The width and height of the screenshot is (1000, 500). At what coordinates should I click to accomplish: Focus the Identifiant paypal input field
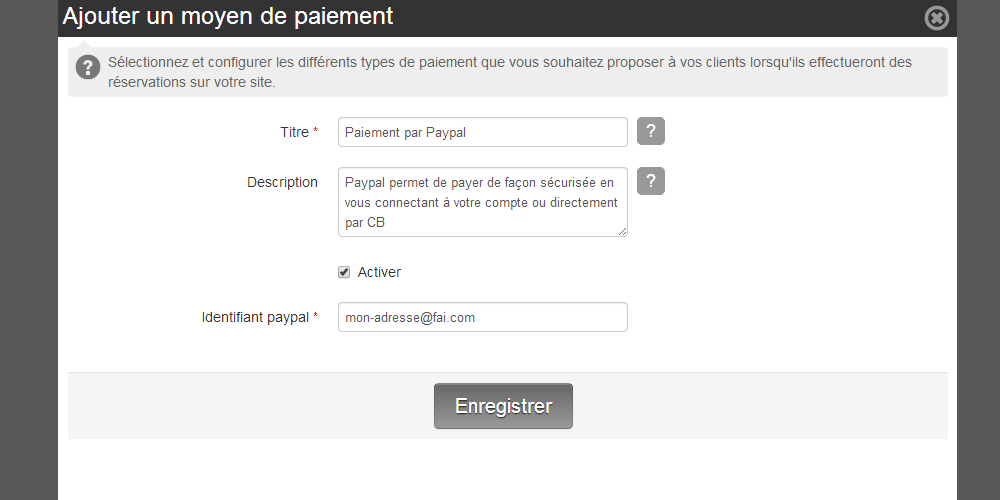[483, 317]
